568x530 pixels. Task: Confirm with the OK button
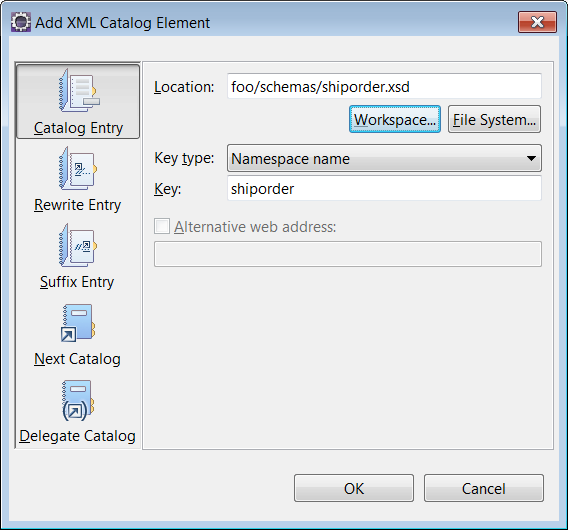354,488
